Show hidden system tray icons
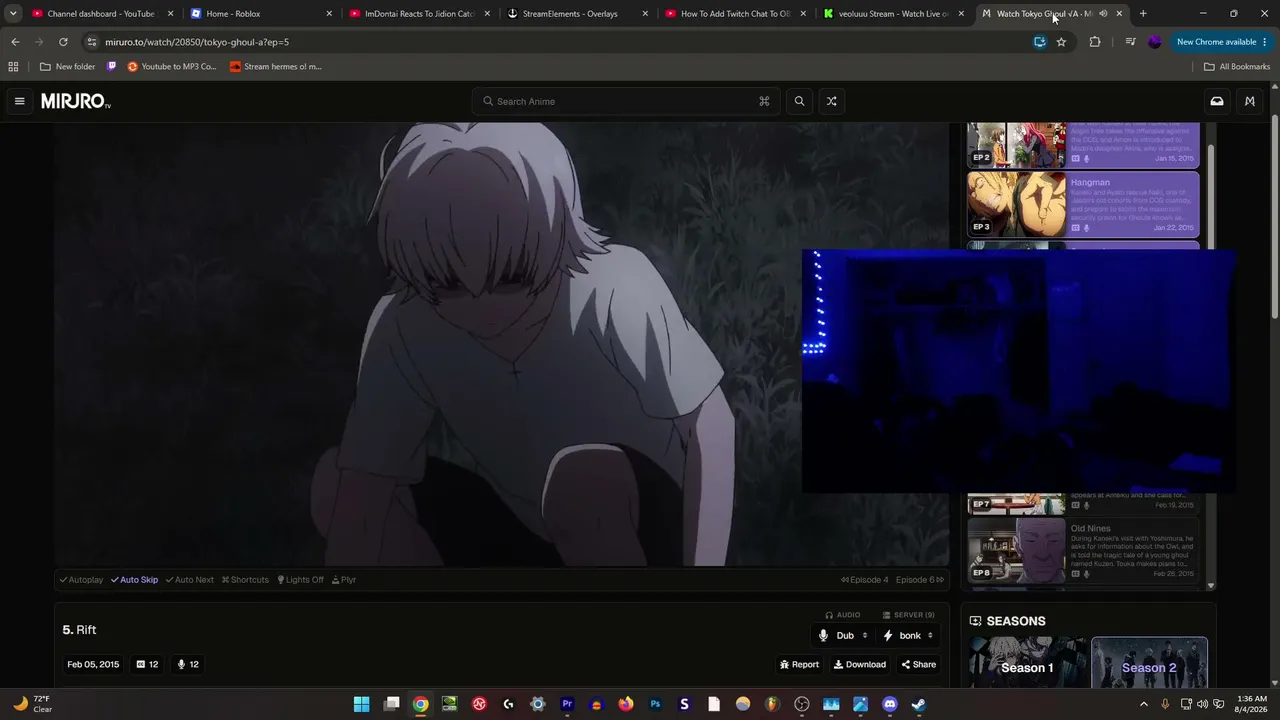1280x720 pixels. coord(1144,704)
